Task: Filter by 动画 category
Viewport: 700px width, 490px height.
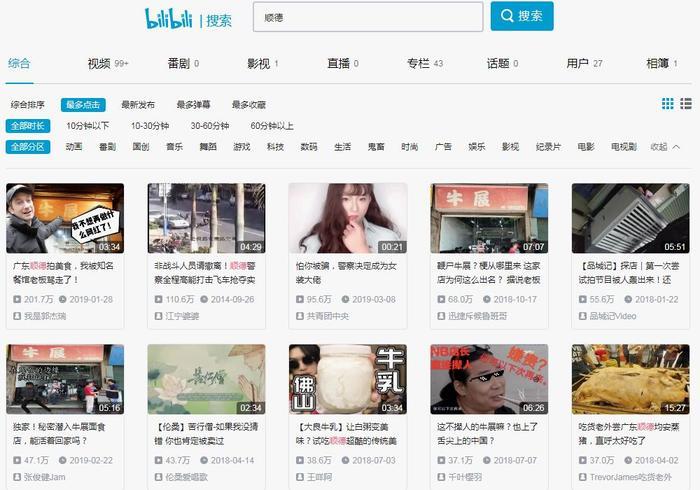Action: click(x=74, y=146)
